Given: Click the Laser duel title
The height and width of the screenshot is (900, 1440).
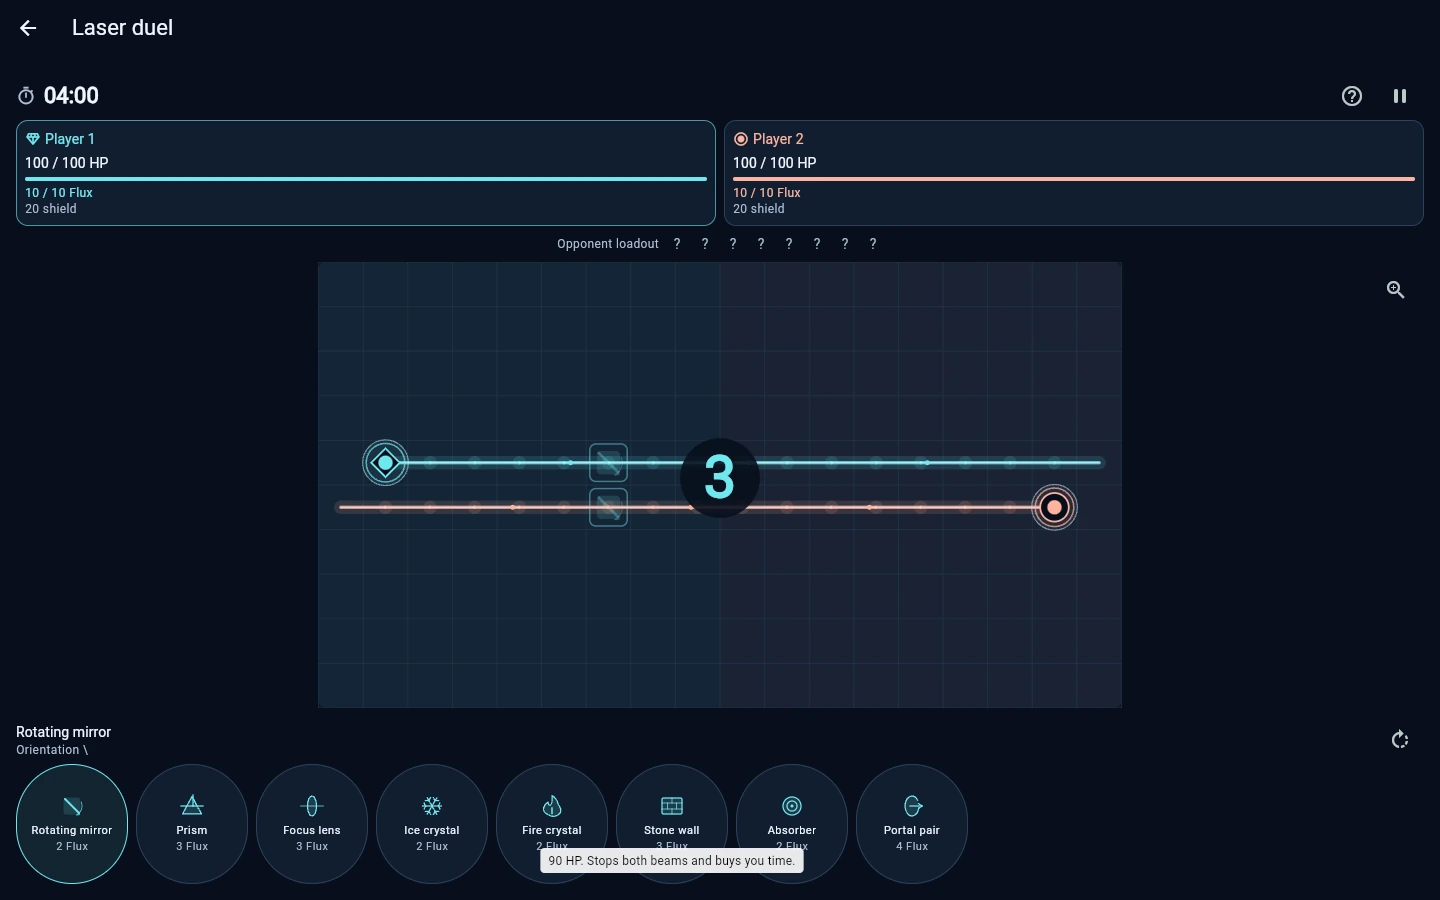Looking at the screenshot, I should click(x=122, y=28).
